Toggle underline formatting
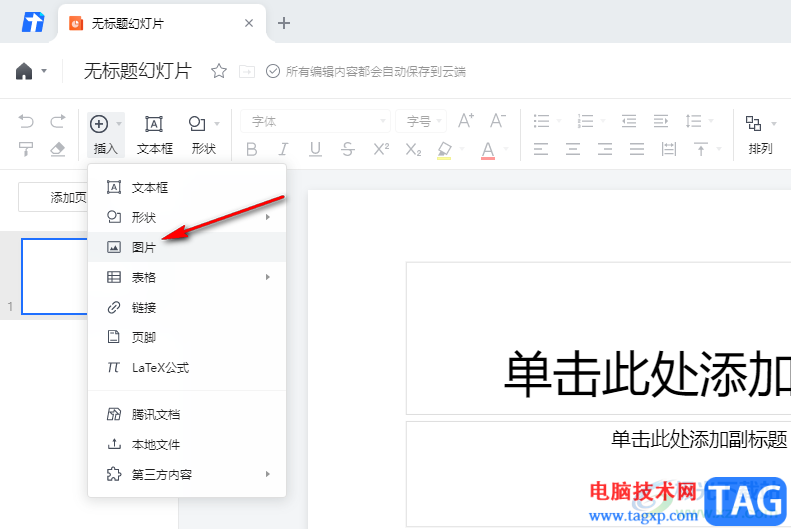This screenshot has height=529, width=791. pyautogui.click(x=315, y=149)
